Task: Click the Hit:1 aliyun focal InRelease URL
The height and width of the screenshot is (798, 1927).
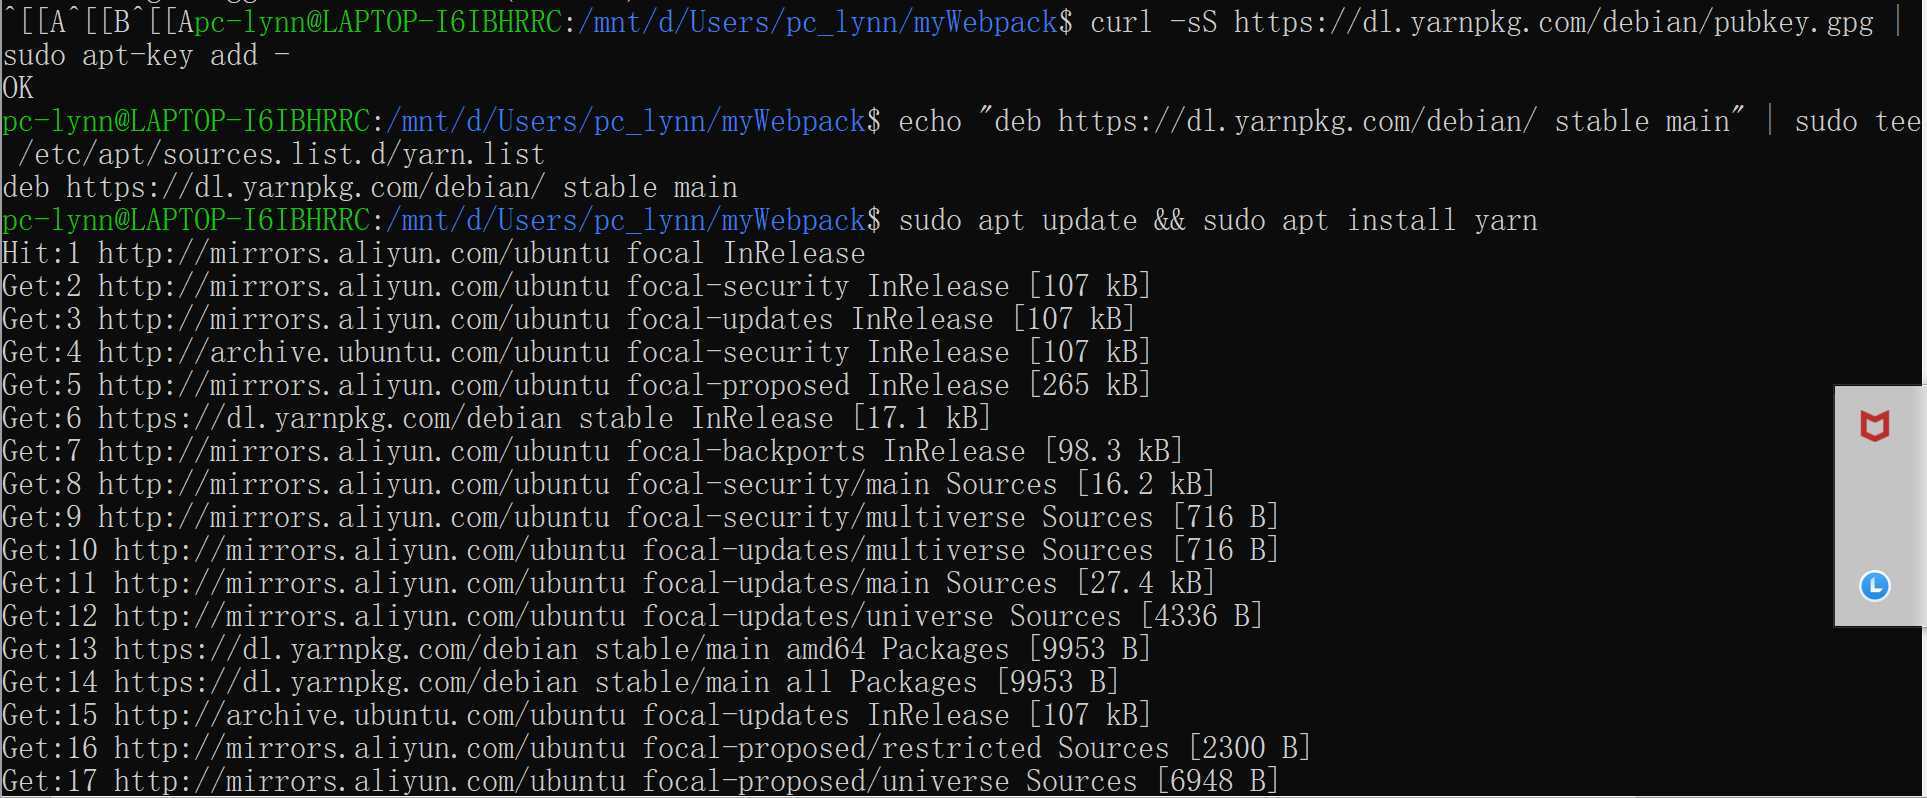Action: click(x=353, y=253)
